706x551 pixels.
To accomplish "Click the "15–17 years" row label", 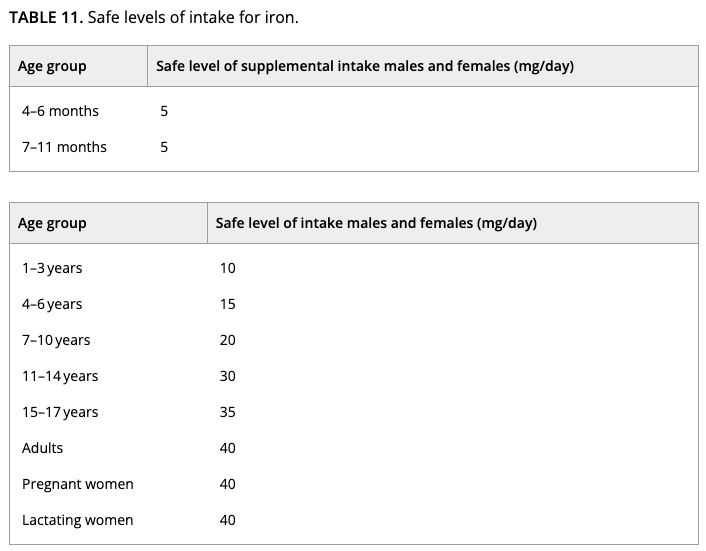I will tap(60, 412).
